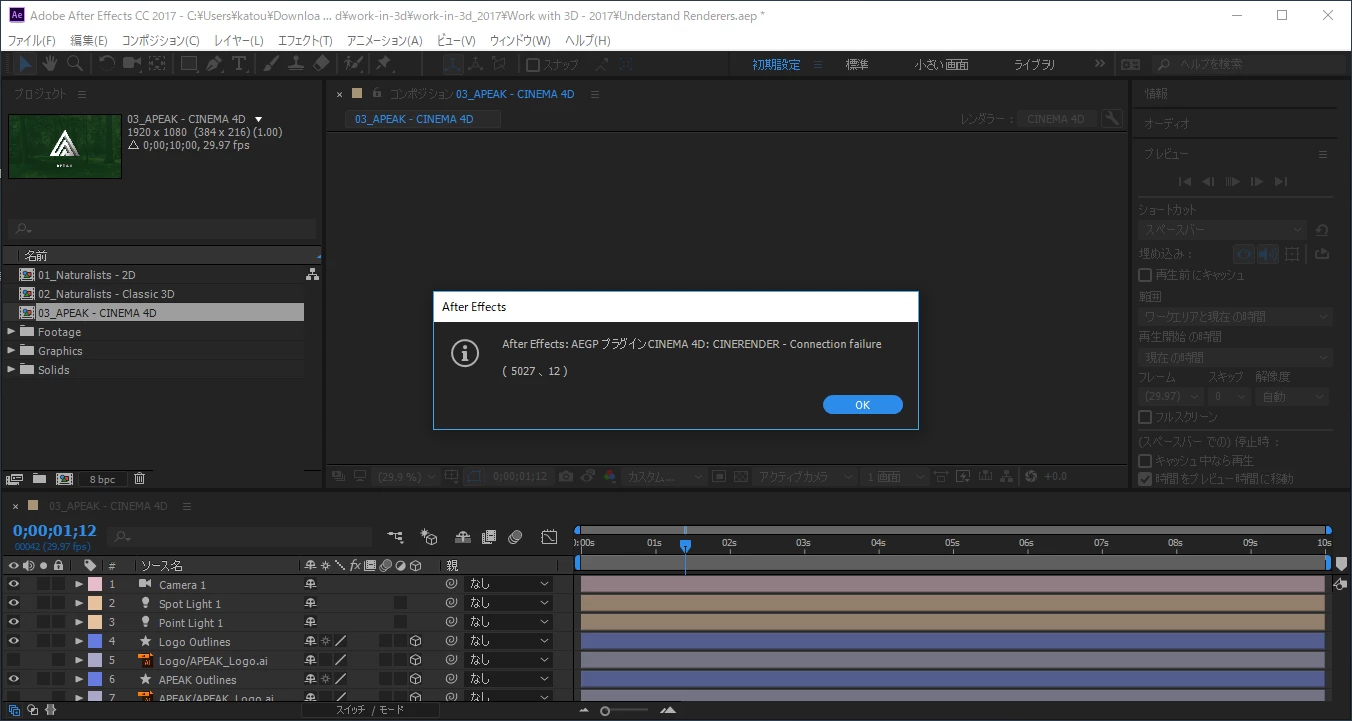
Task: Reset exposure in the viewer
Action: [x=1032, y=477]
